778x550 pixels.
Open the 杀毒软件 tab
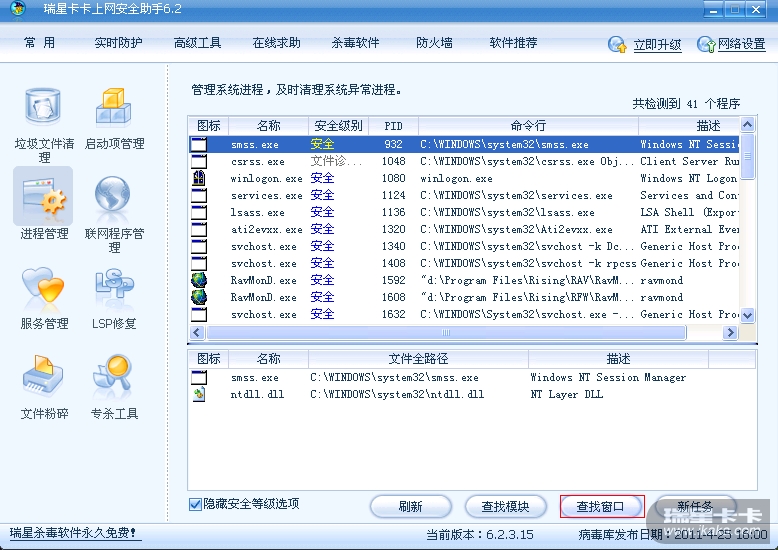(x=355, y=43)
